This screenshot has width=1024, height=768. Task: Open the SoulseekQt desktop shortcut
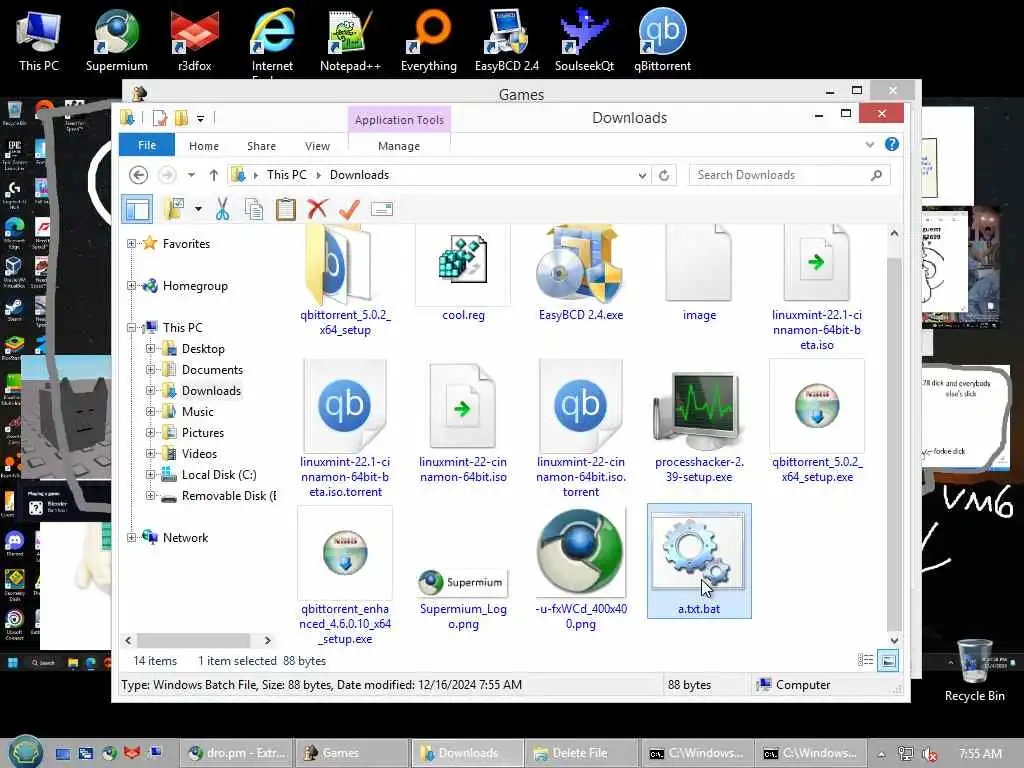coord(584,39)
